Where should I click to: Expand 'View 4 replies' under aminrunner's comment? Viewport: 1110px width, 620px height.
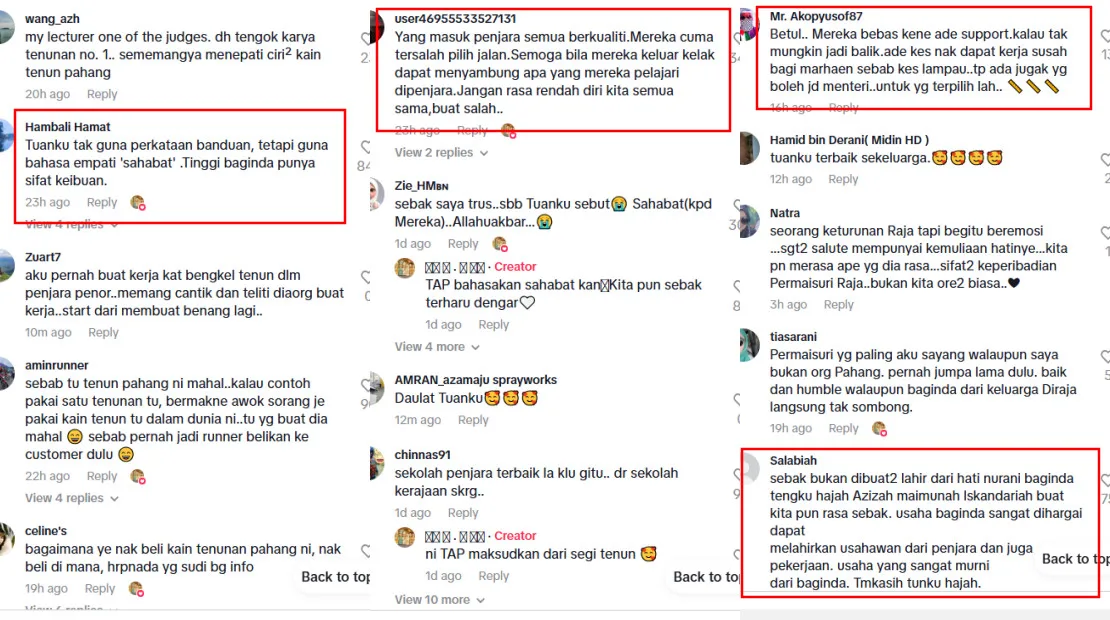(x=71, y=498)
